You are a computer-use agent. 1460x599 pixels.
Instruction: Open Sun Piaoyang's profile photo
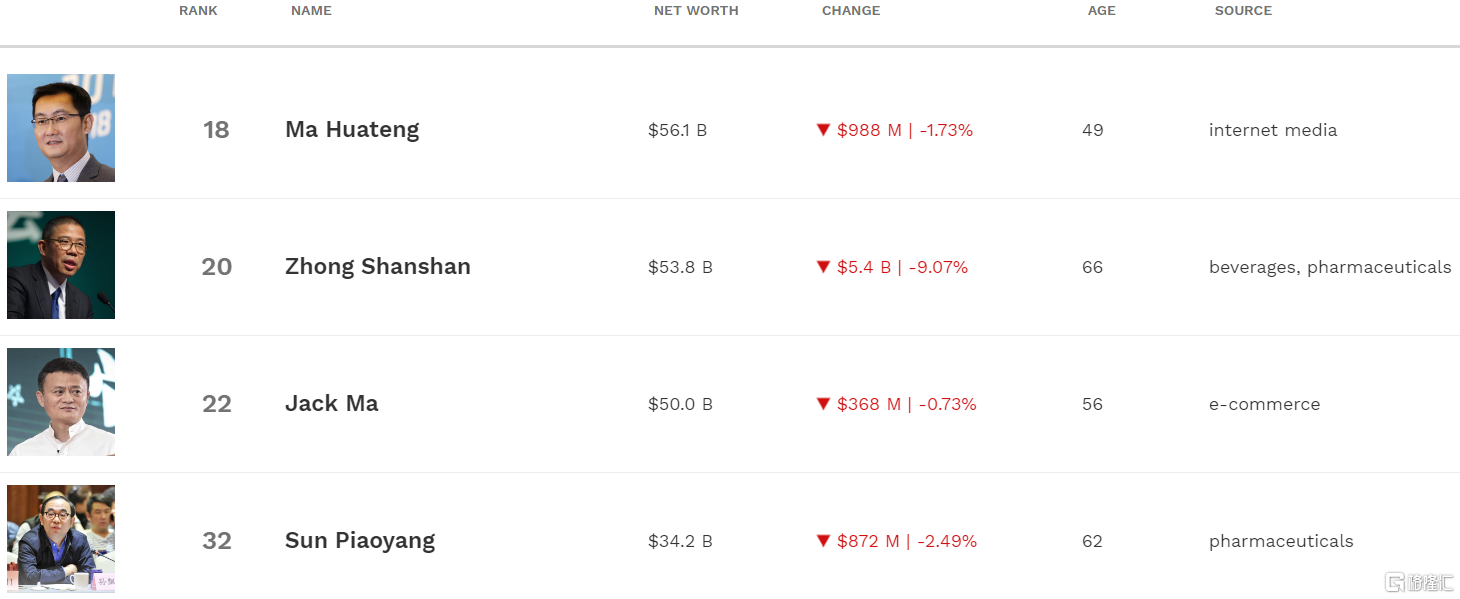[x=61, y=539]
